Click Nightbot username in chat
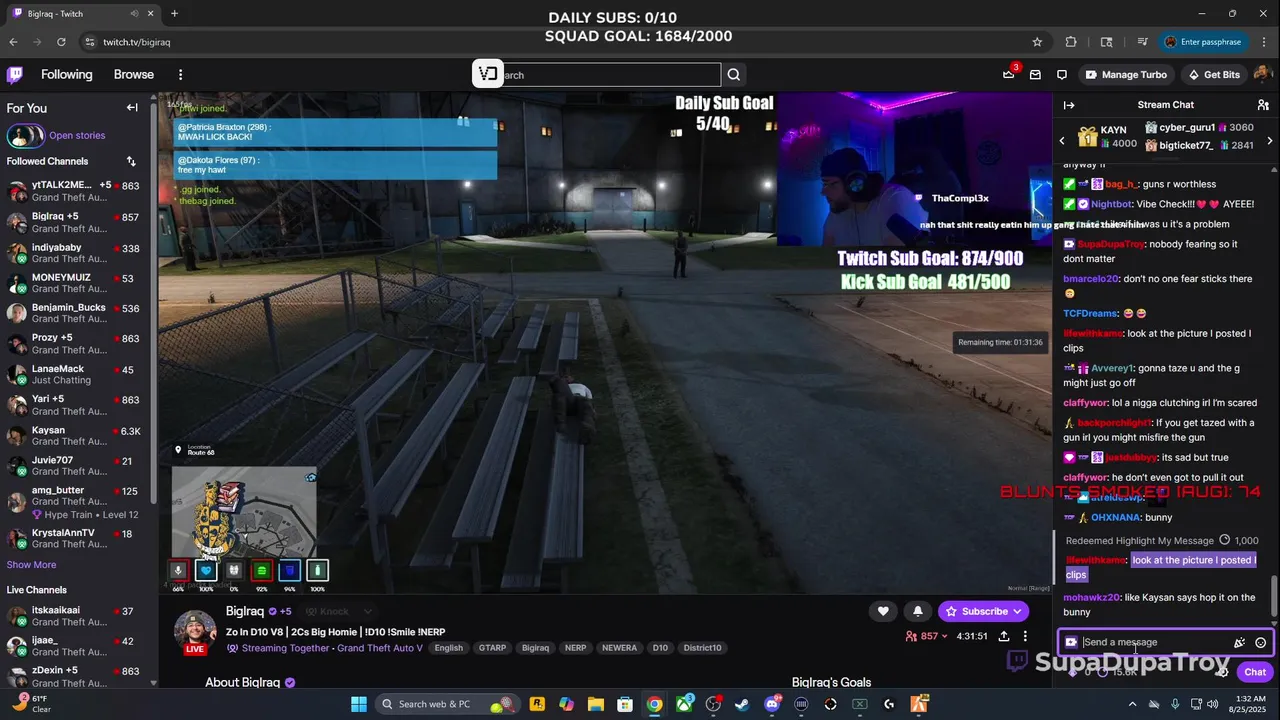This screenshot has height=720, width=1280. (1111, 204)
